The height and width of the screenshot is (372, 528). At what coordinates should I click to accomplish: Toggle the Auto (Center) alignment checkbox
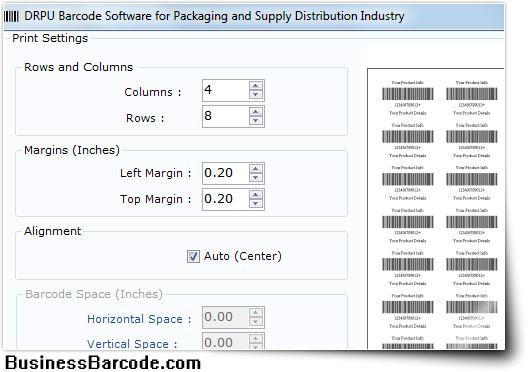point(193,257)
